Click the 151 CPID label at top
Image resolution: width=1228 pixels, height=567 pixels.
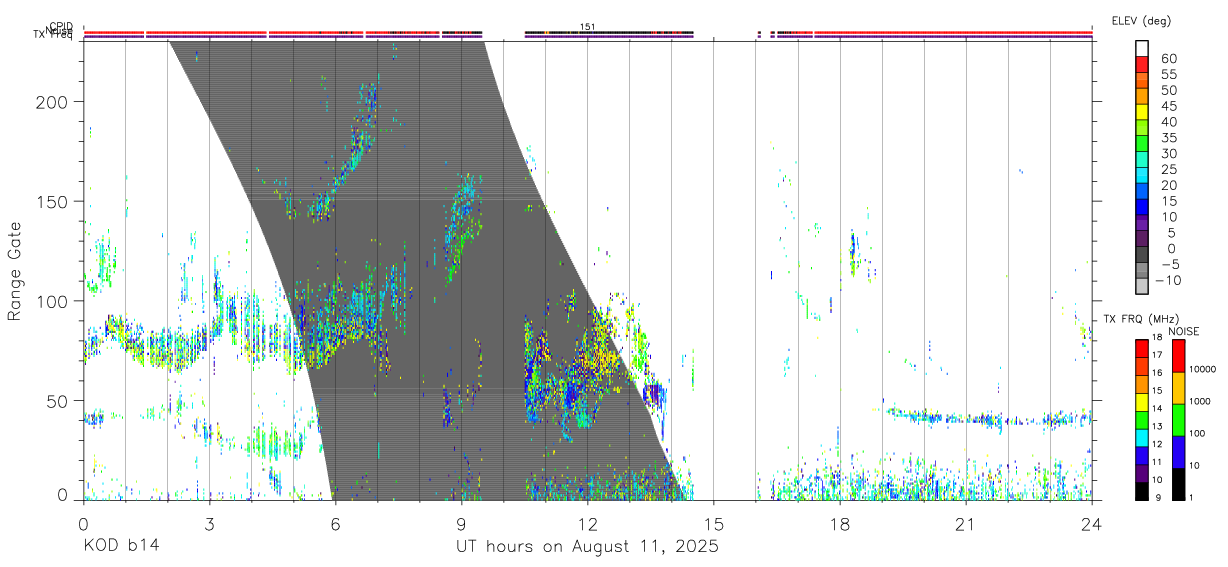click(x=588, y=27)
